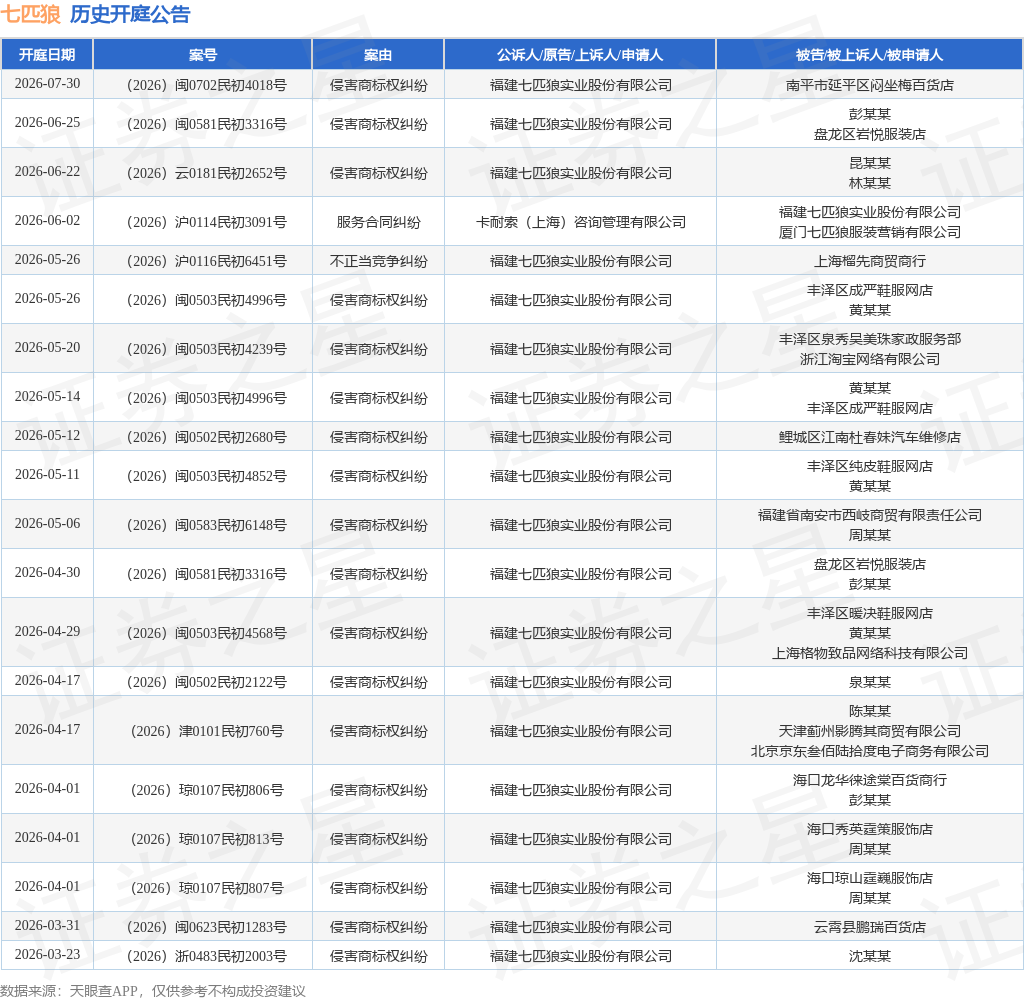The image size is (1024, 1000).
Task: Click 服务合同纠纷 case cause cell
Action: [378, 222]
